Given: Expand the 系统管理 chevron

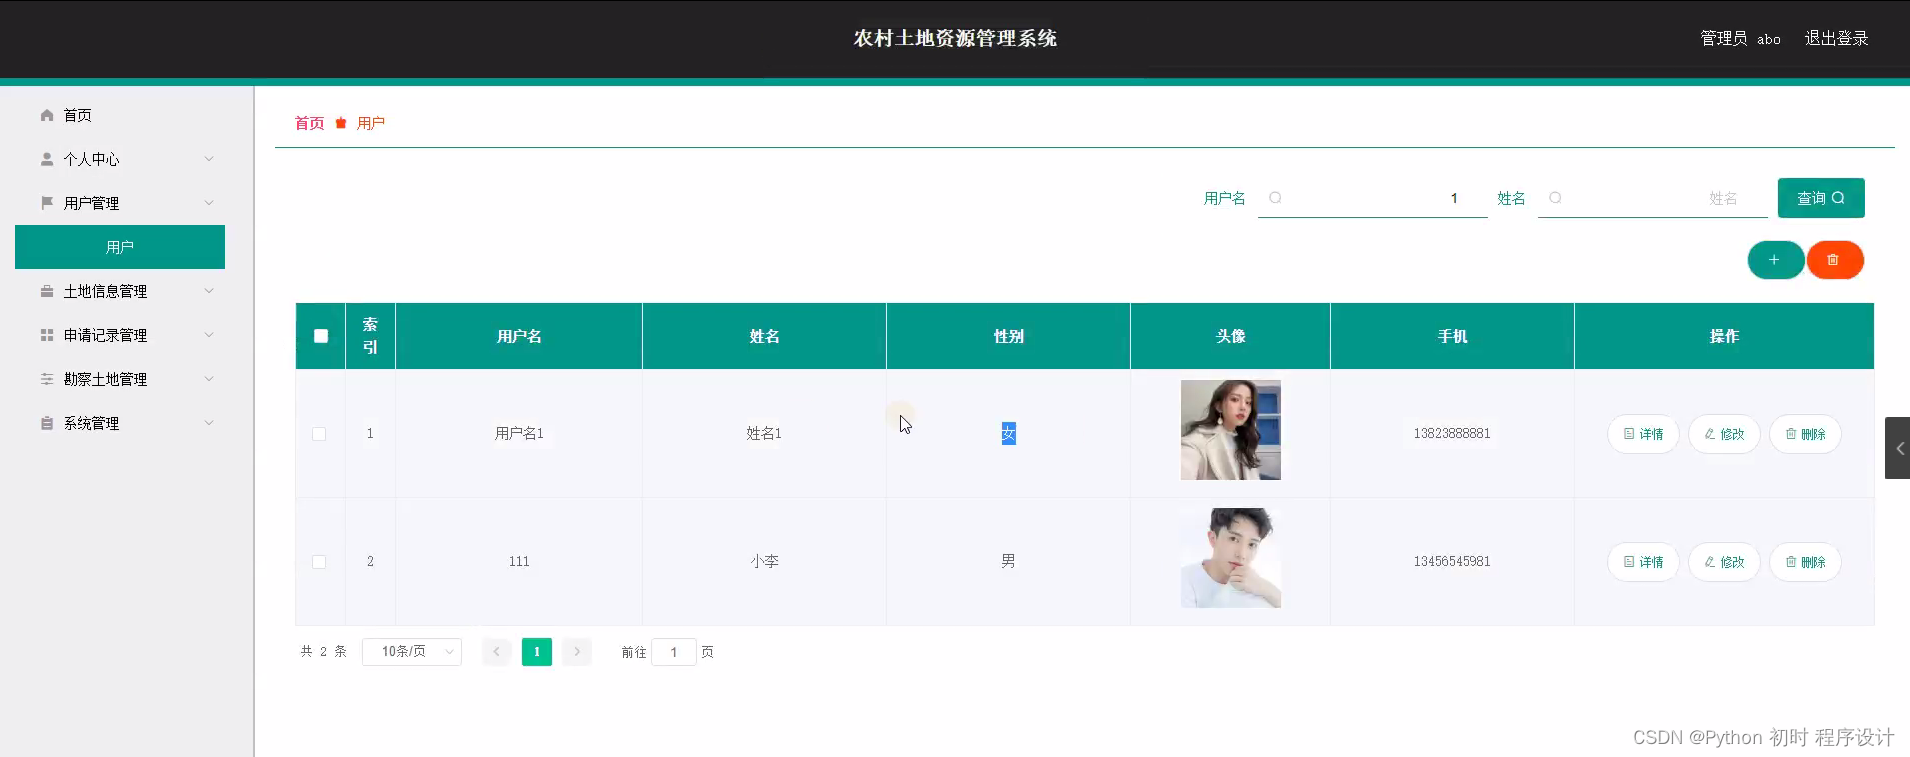Looking at the screenshot, I should tap(209, 423).
